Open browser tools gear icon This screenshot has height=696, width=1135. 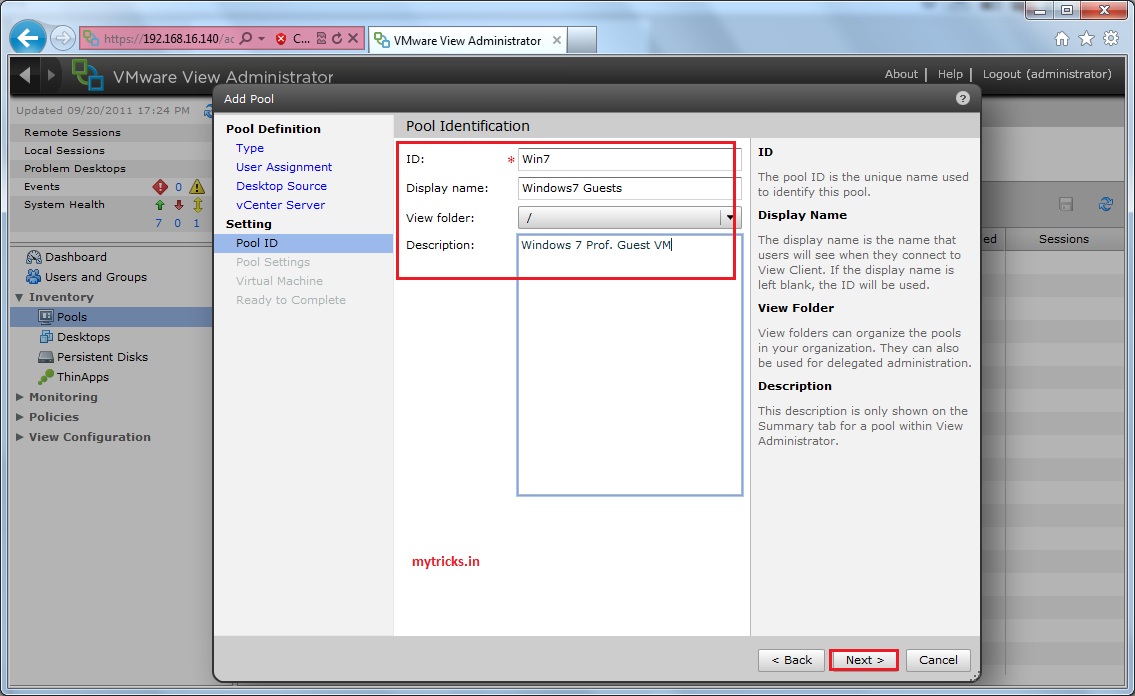pos(1111,39)
